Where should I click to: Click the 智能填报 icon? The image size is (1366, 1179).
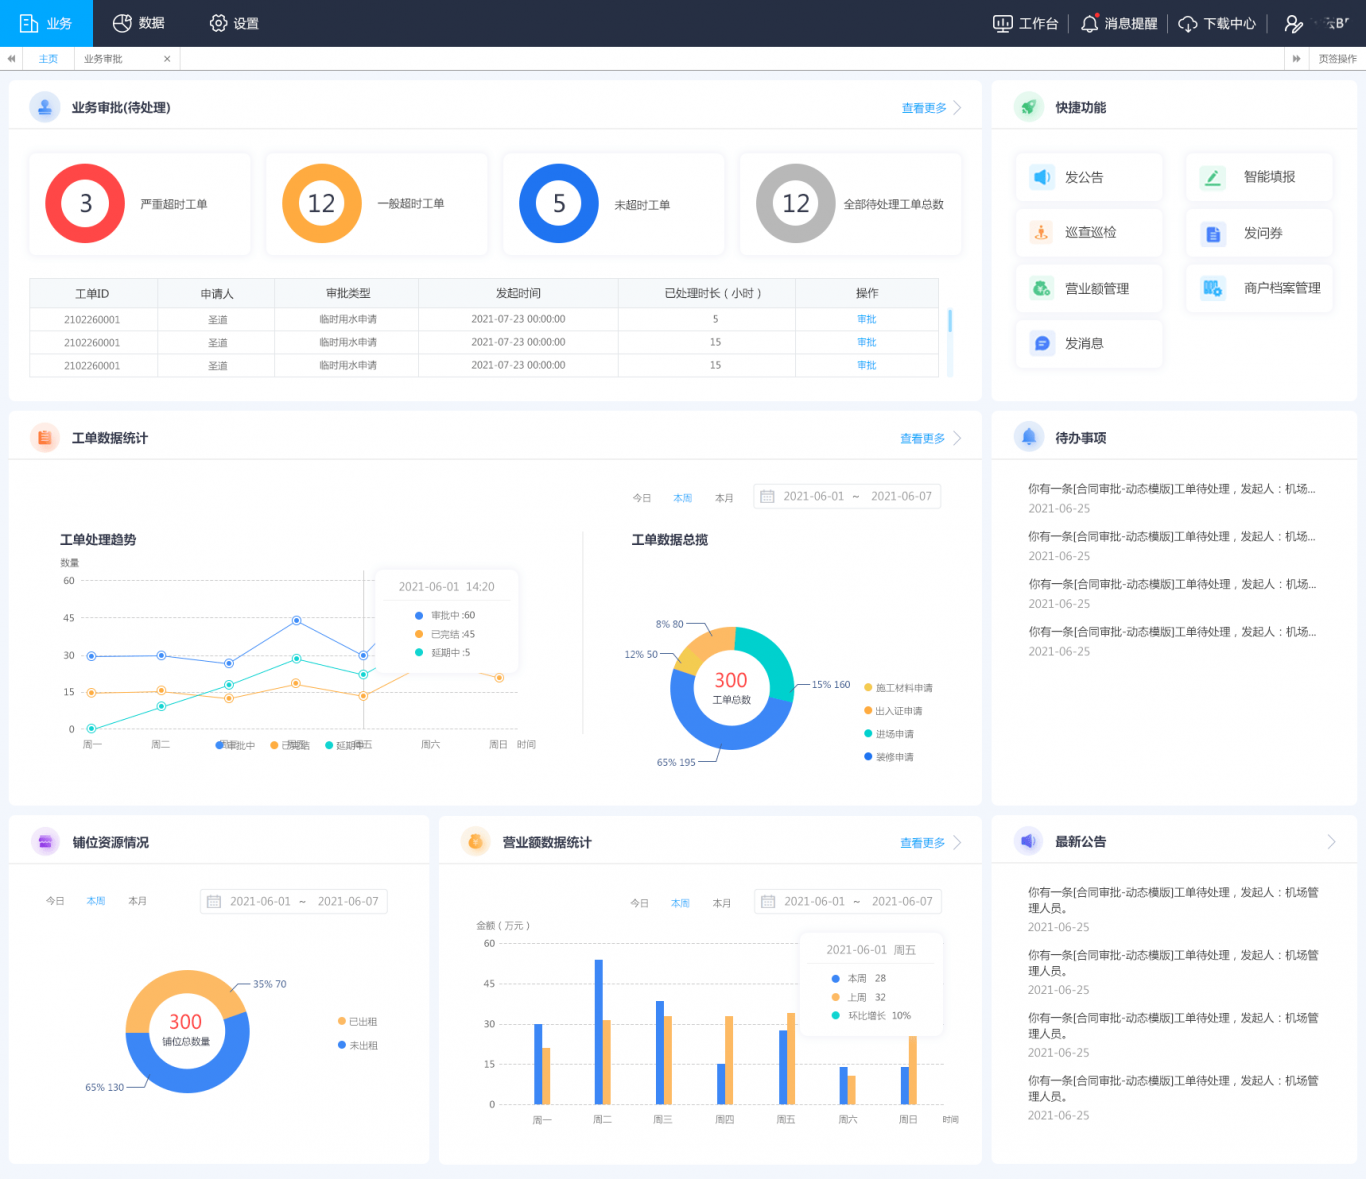pyautogui.click(x=1212, y=178)
